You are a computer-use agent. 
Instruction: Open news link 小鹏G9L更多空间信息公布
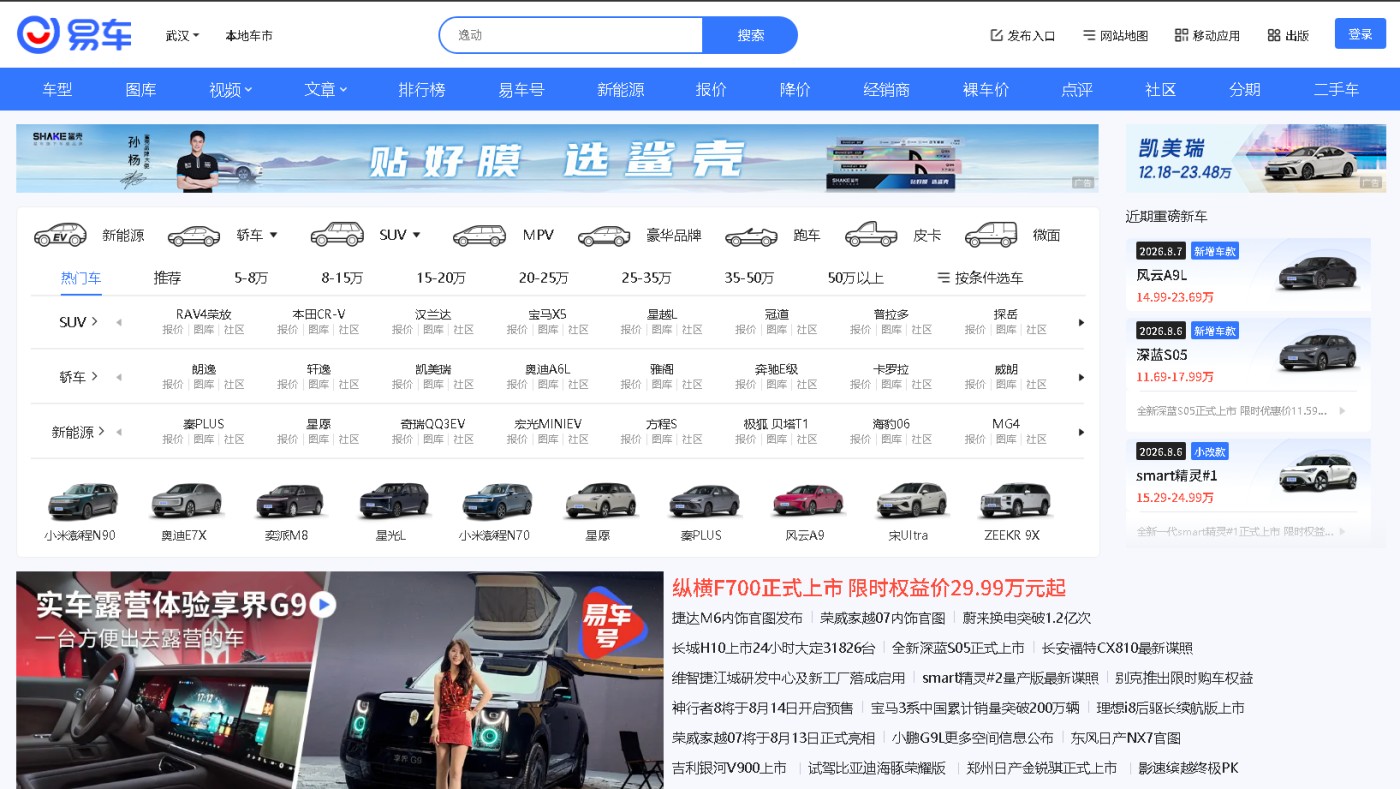[x=973, y=738]
